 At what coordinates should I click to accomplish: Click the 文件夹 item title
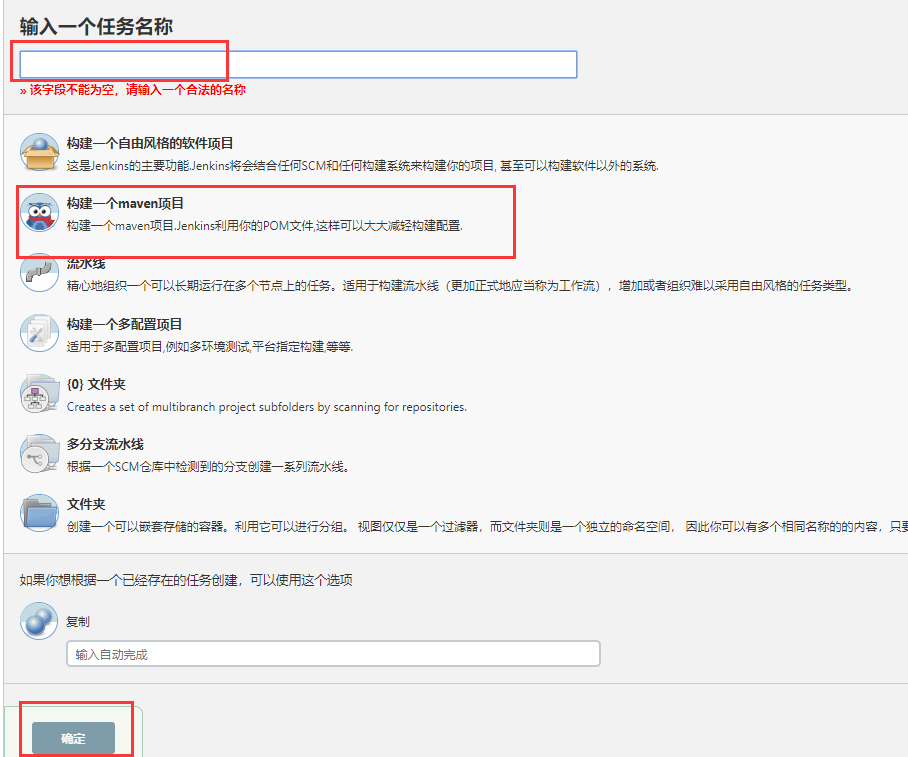(x=86, y=504)
